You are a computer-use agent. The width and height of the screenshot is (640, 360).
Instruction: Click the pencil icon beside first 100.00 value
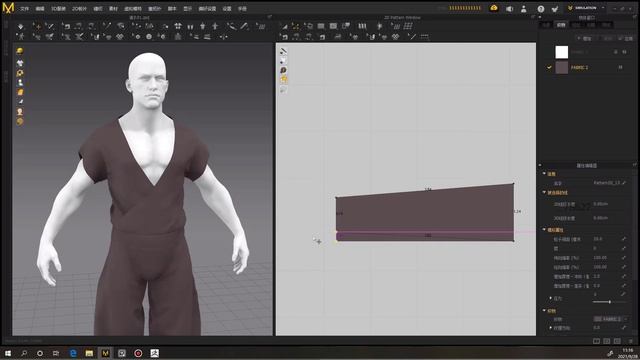pos(624,258)
